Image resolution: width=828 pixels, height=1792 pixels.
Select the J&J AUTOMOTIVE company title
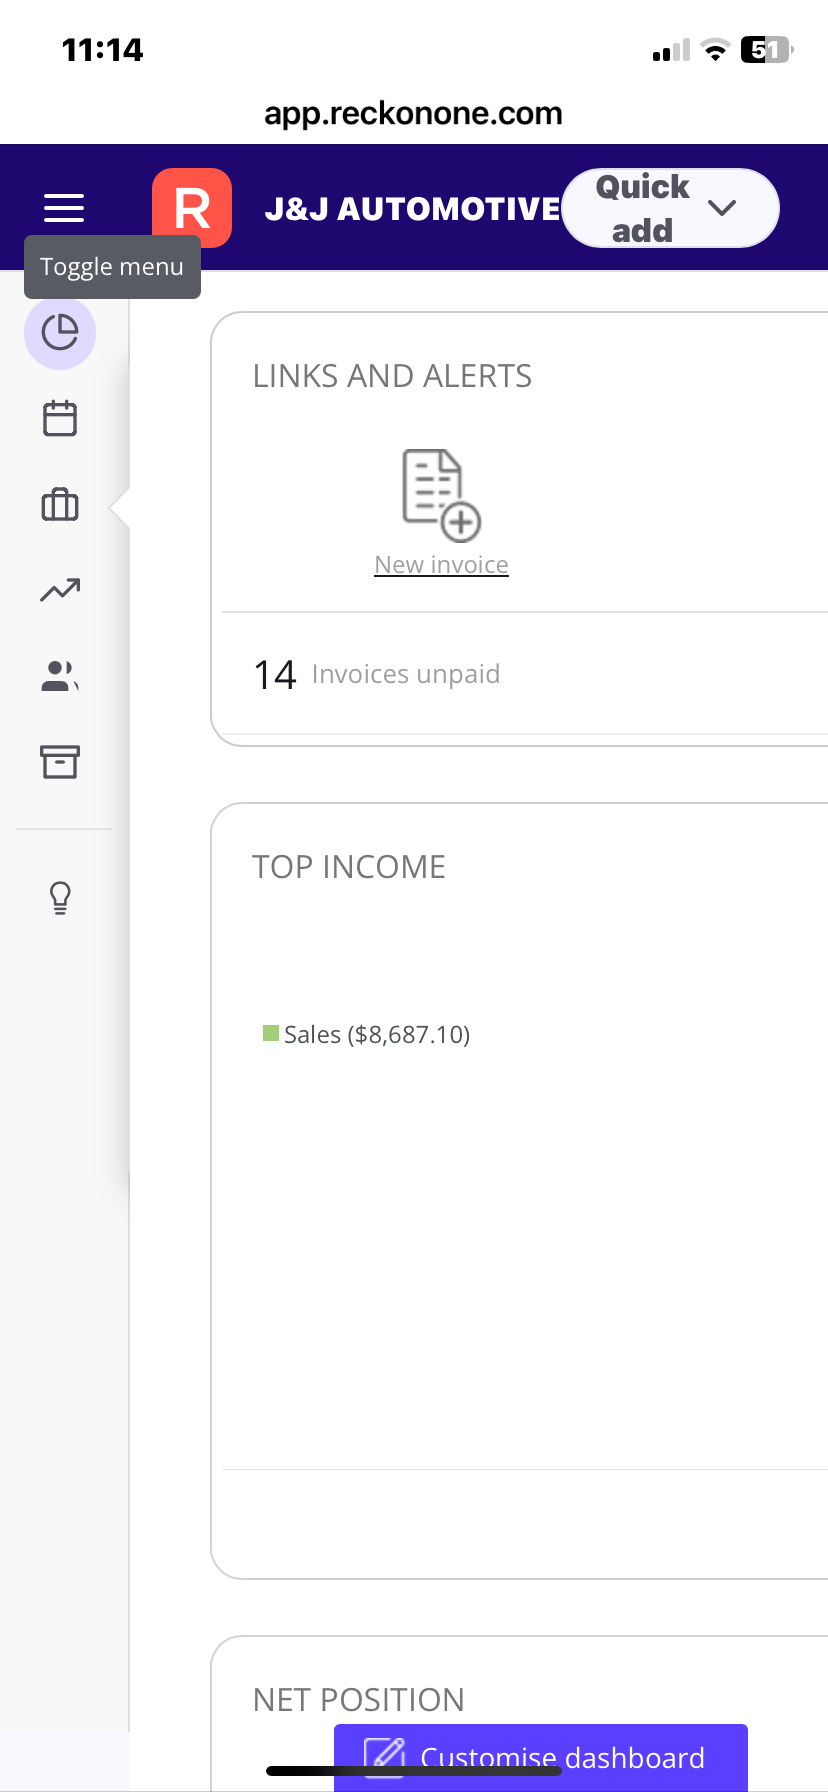click(412, 209)
